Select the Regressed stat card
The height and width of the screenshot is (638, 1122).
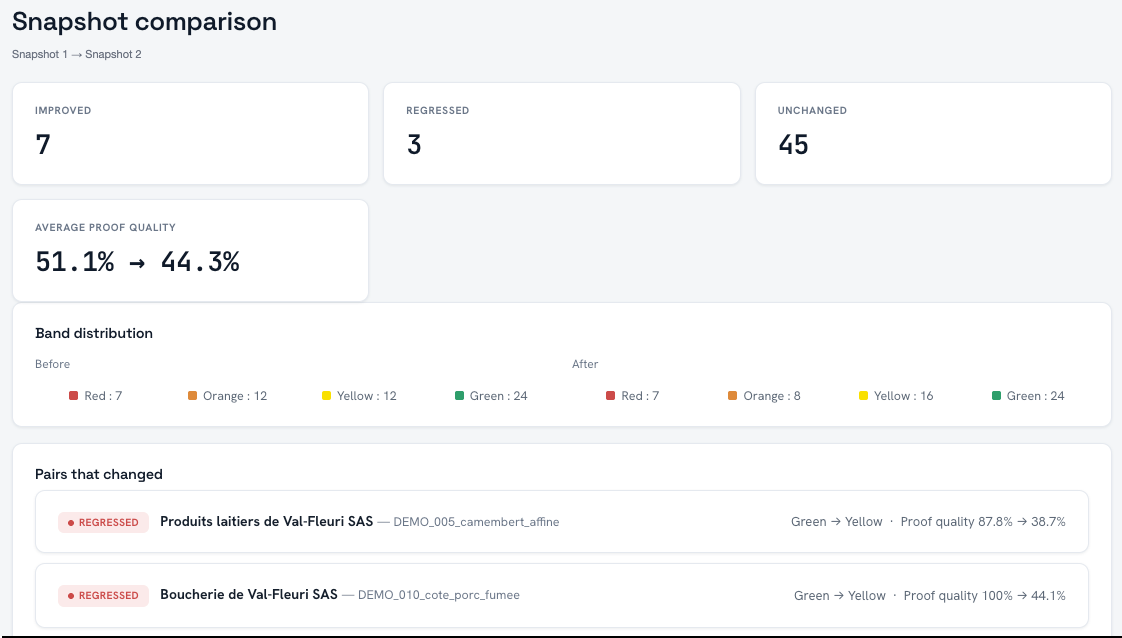tap(562, 134)
